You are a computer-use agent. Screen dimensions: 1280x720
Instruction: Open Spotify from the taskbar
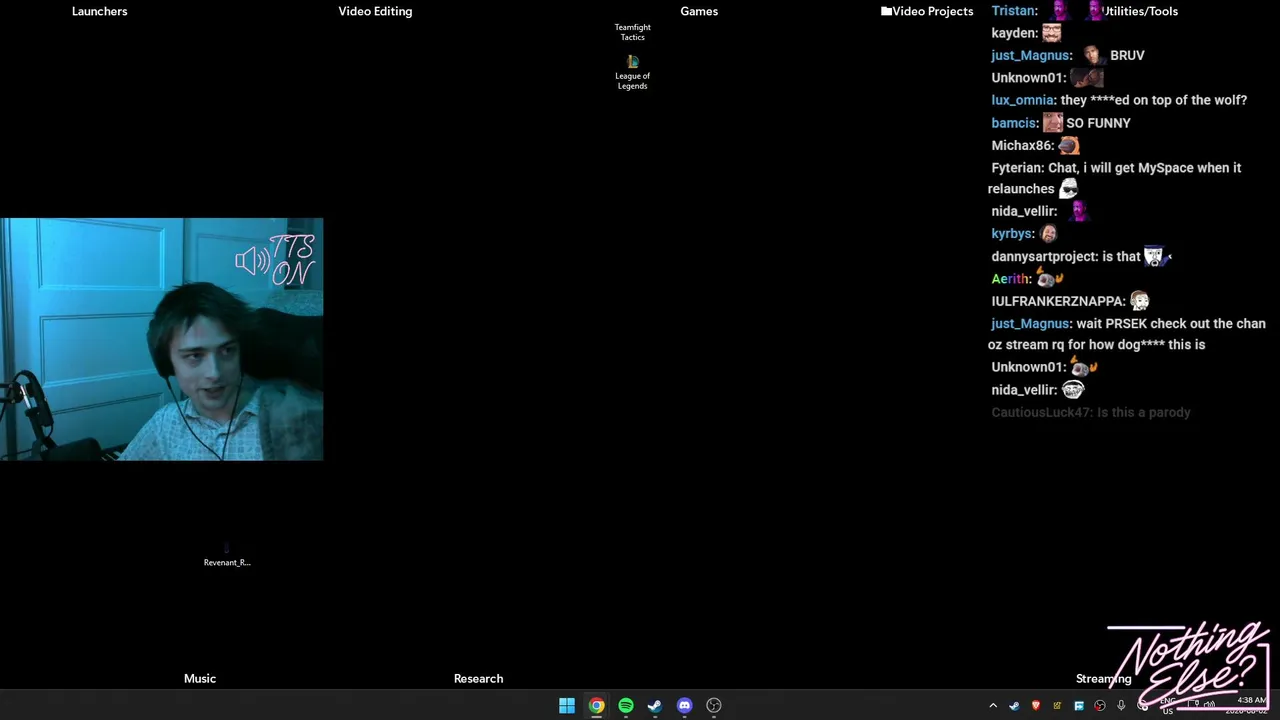click(626, 706)
